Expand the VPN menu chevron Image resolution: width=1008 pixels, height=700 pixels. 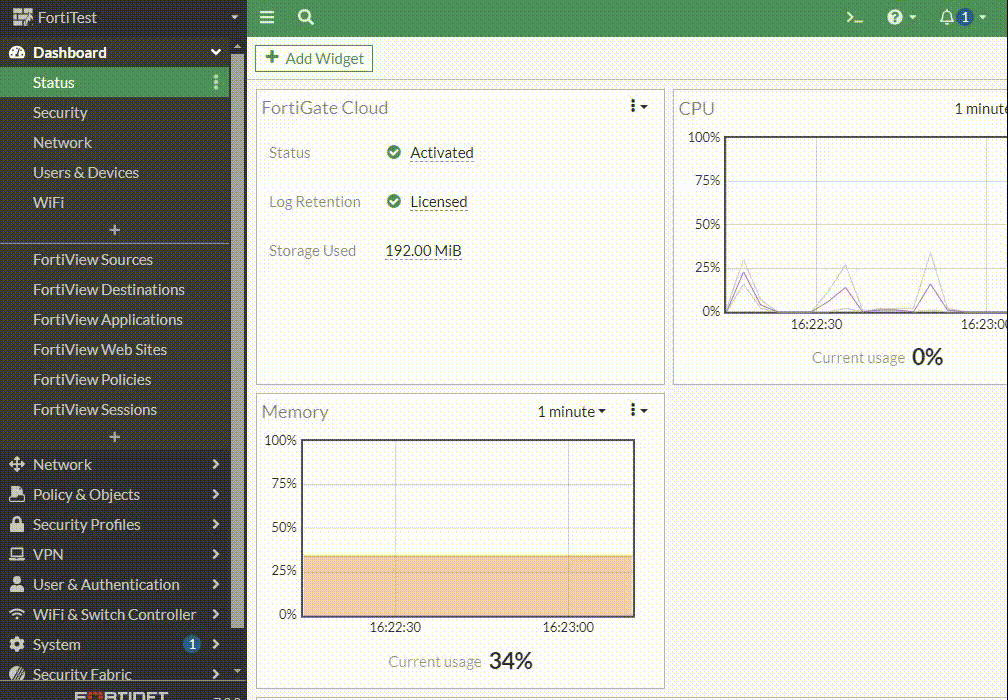point(216,554)
